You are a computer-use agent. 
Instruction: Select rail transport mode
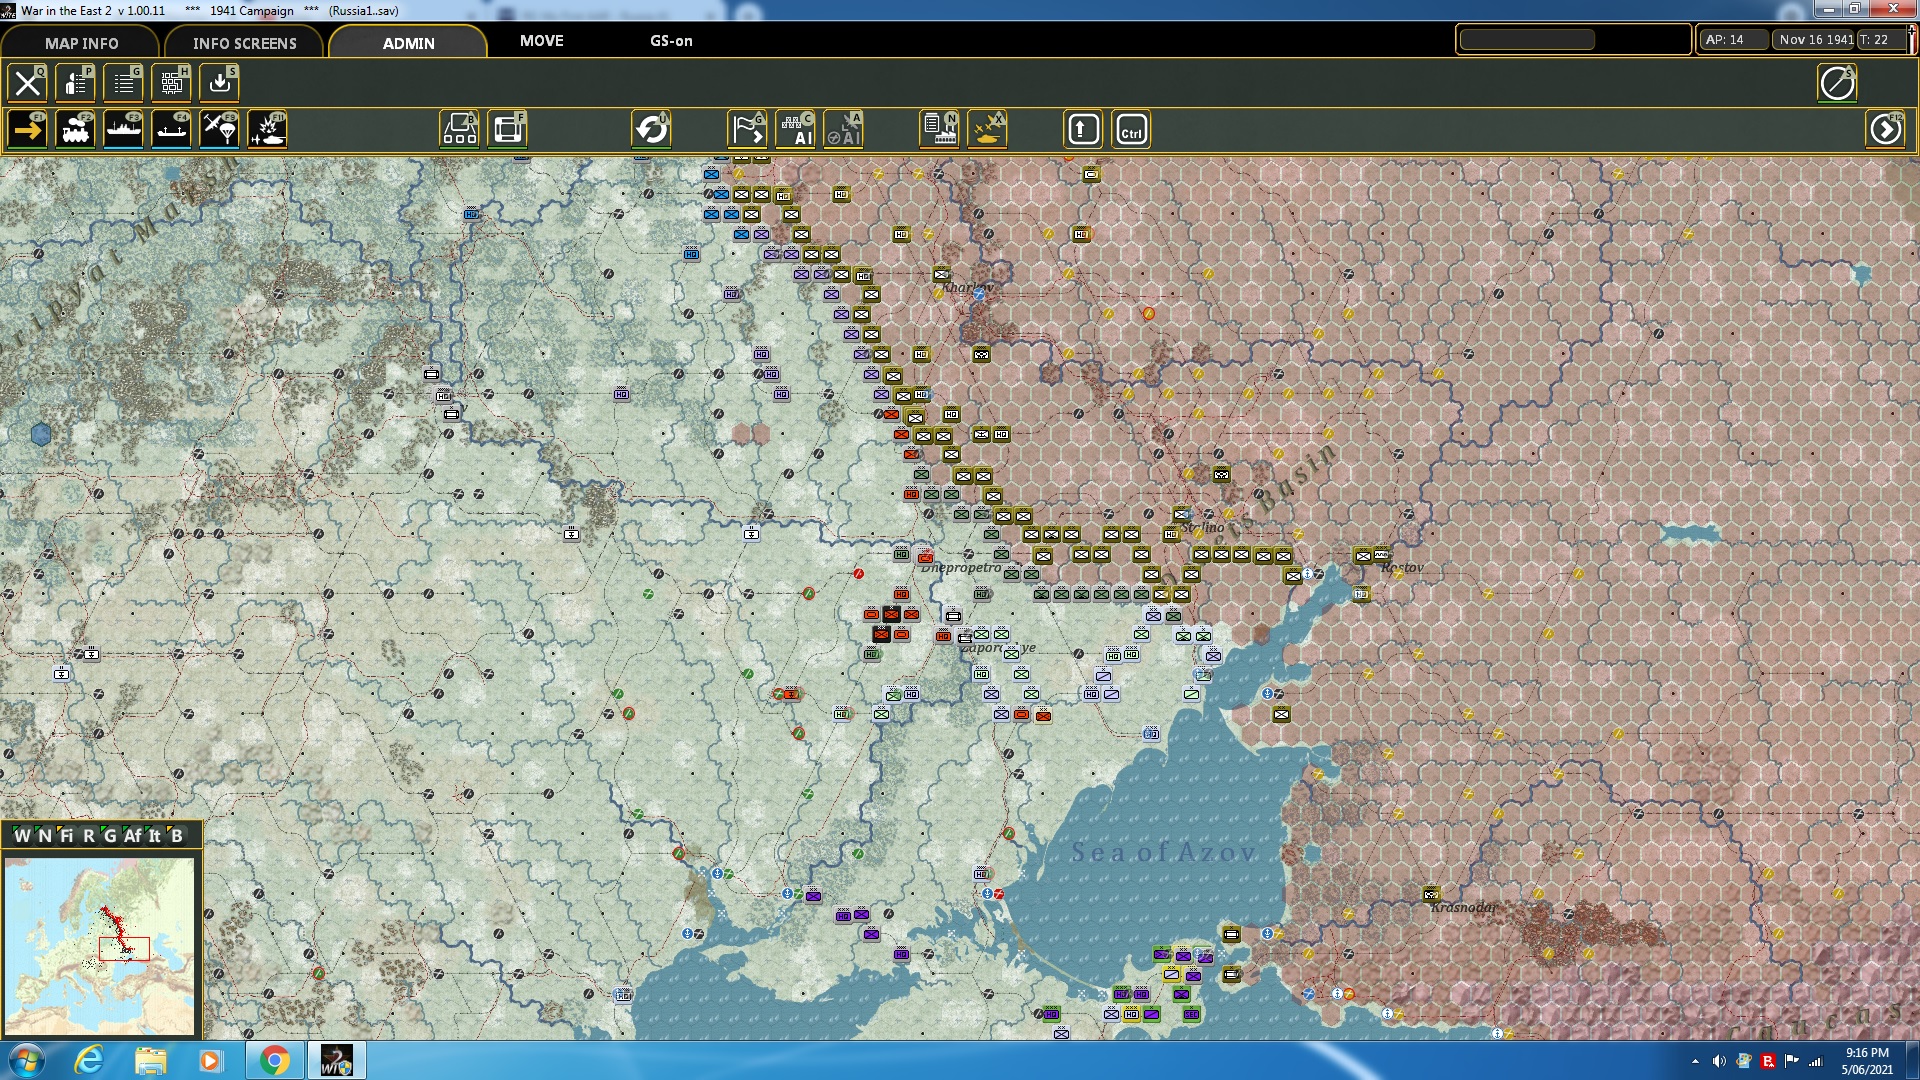(75, 129)
